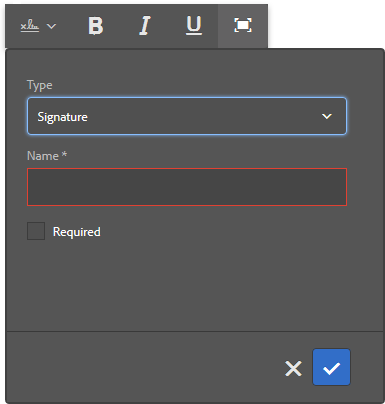Viewport: 385px width, 404px height.
Task: Toggle italic formatting
Action: [145, 26]
